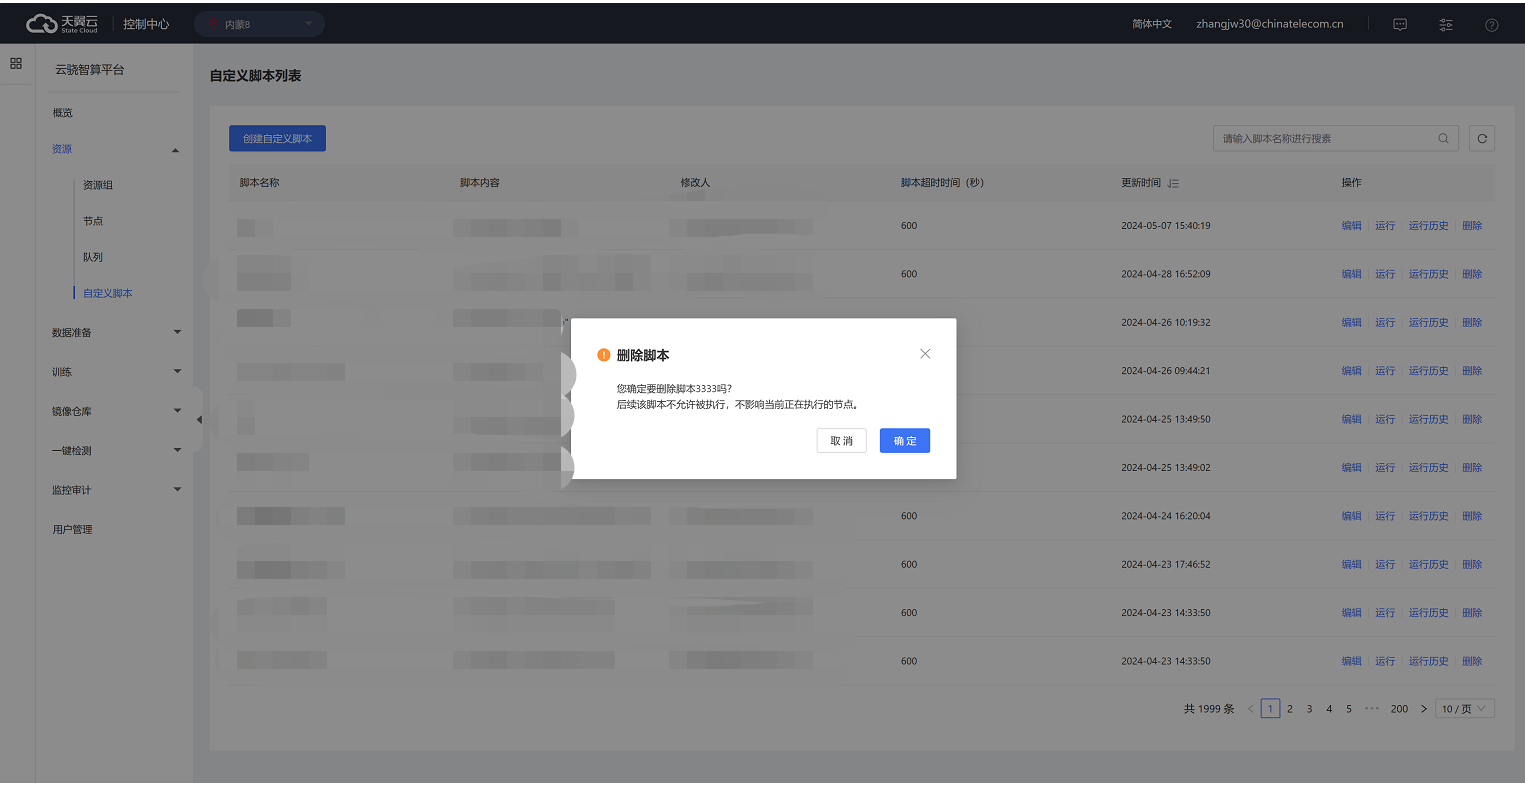Open 节点 in the sidebar
This screenshot has height=785, width=1525.
click(x=93, y=221)
